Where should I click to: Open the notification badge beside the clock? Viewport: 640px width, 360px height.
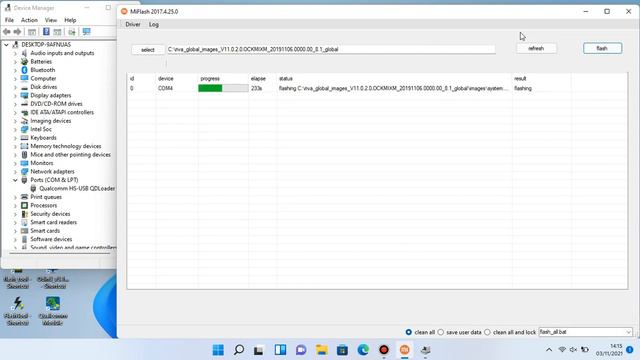630,350
